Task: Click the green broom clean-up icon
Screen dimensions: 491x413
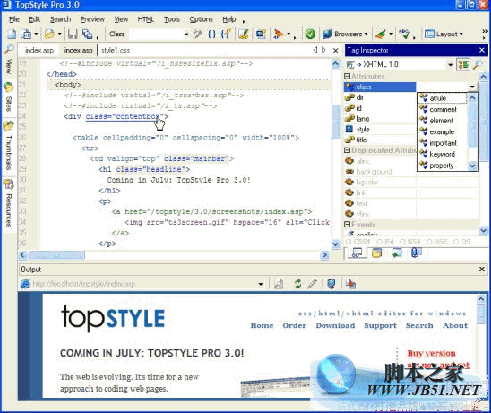Action: point(380,34)
